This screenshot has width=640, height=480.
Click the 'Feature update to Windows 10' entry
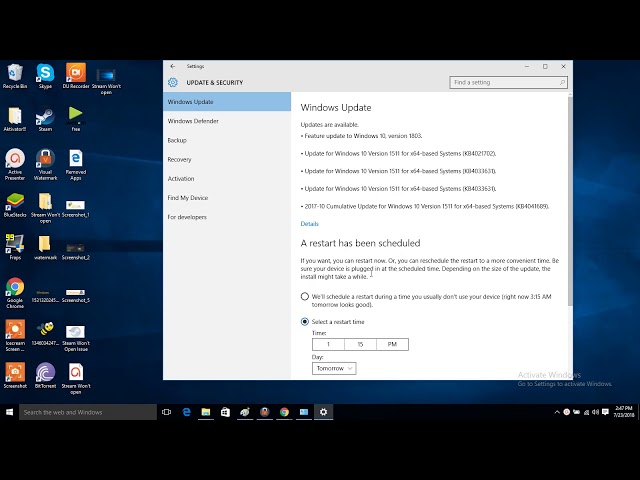(362, 136)
